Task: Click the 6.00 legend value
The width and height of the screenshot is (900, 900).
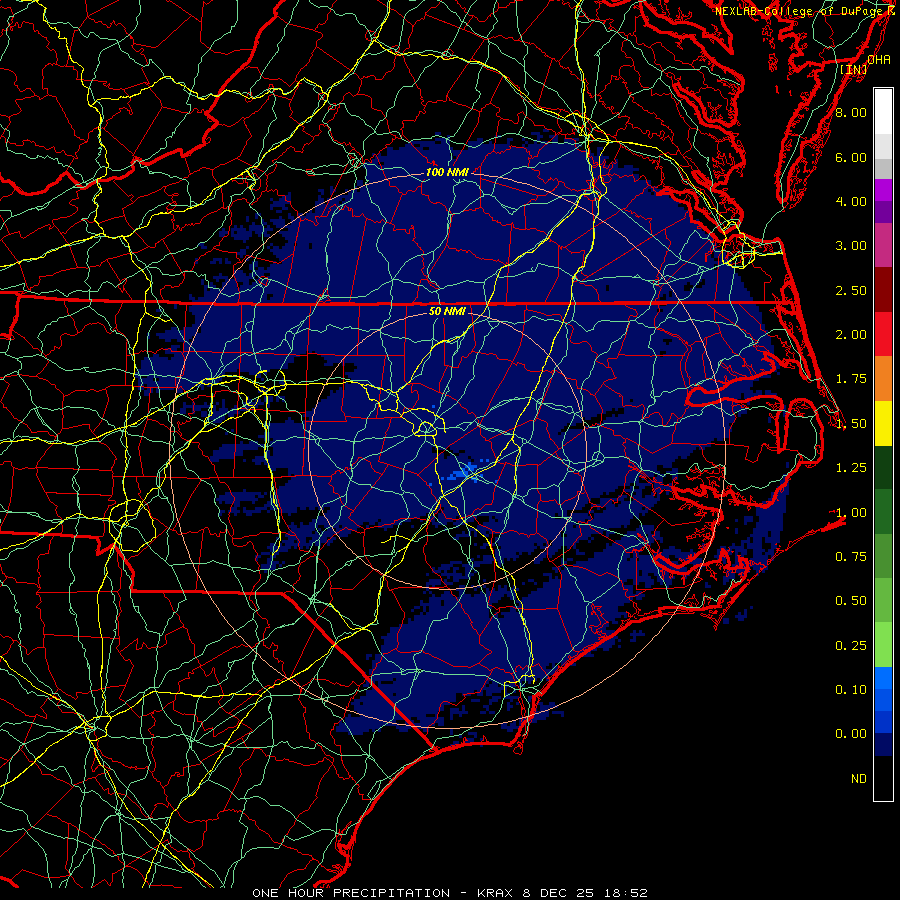Action: [x=851, y=157]
